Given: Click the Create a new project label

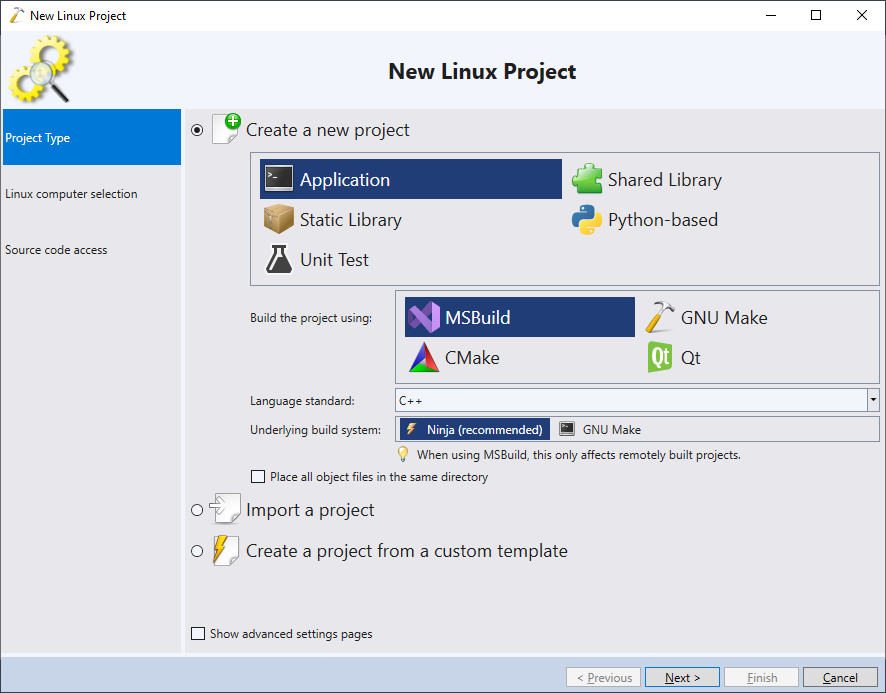Looking at the screenshot, I should coord(327,130).
